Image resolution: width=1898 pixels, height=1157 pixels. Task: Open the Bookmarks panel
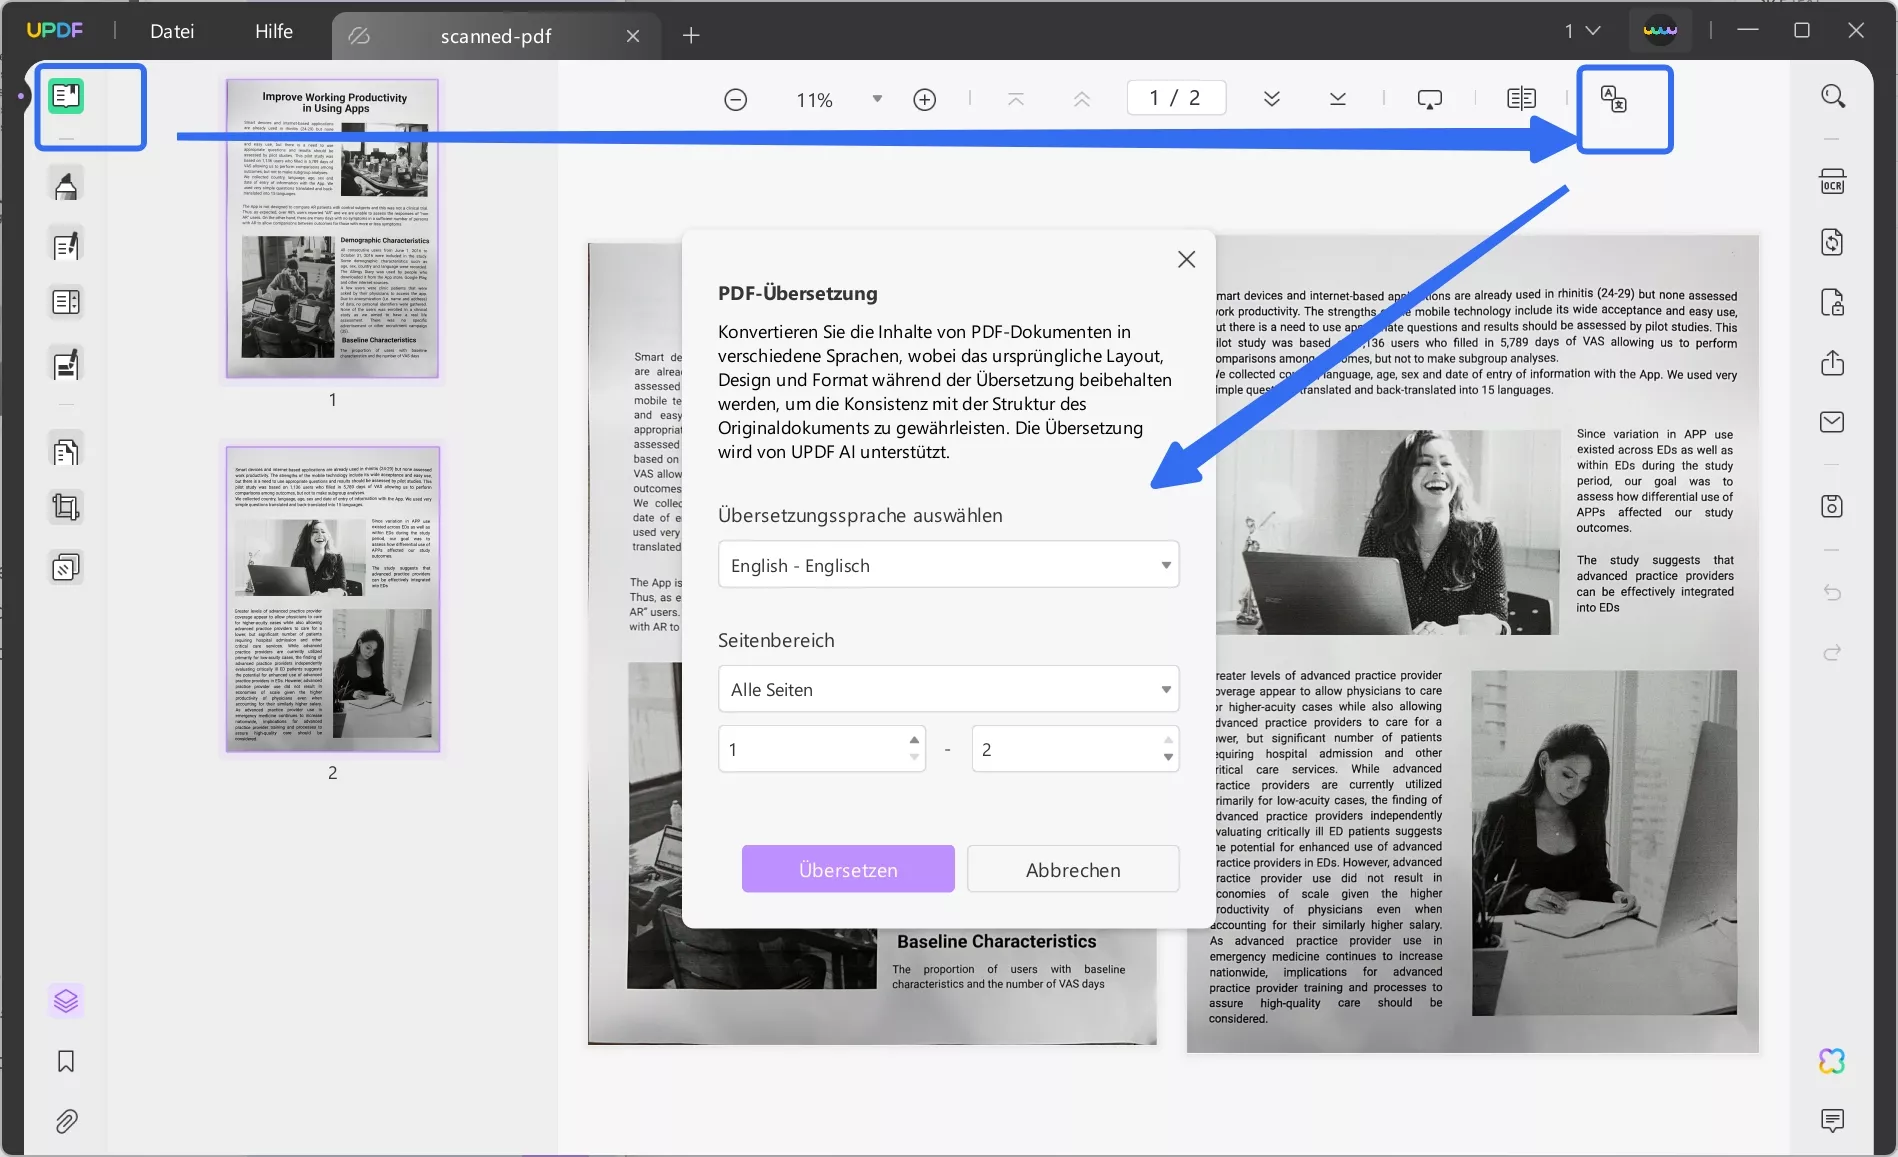65,1062
